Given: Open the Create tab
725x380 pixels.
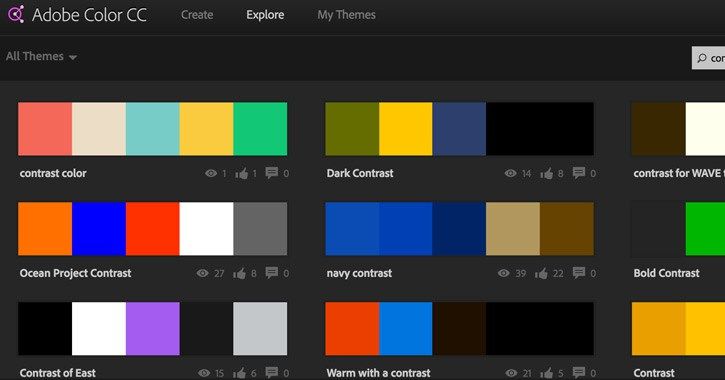Looking at the screenshot, I should [x=197, y=15].
